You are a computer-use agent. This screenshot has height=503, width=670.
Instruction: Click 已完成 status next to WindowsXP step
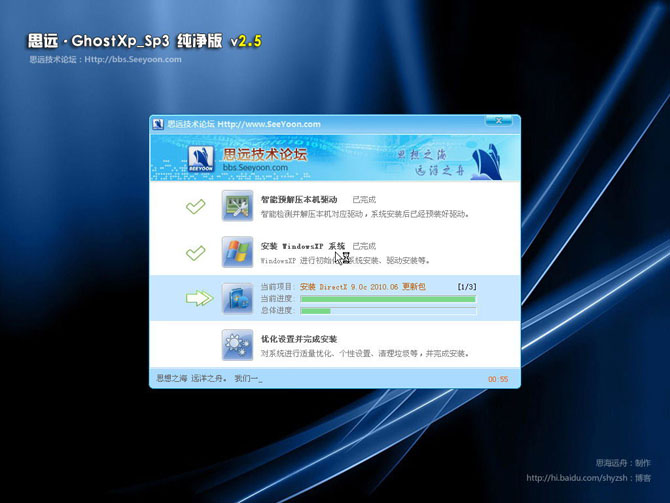click(x=364, y=246)
